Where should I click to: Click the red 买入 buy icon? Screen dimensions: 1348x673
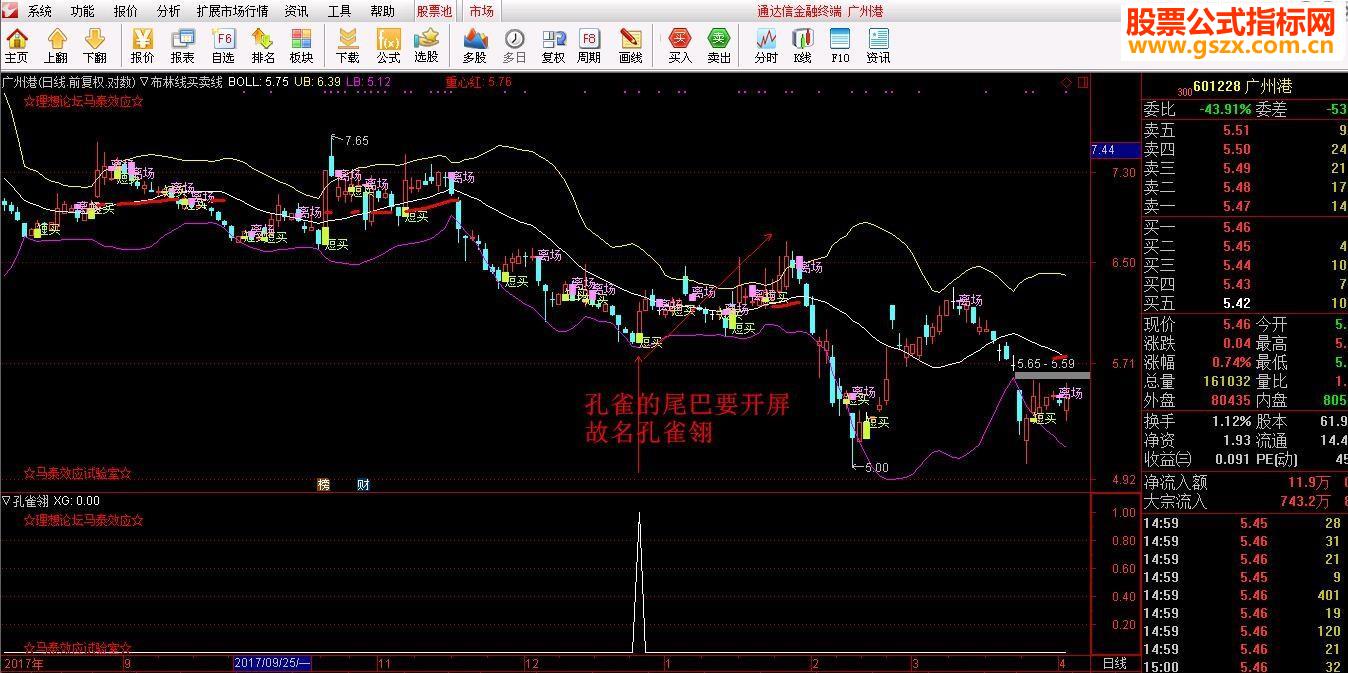click(680, 46)
